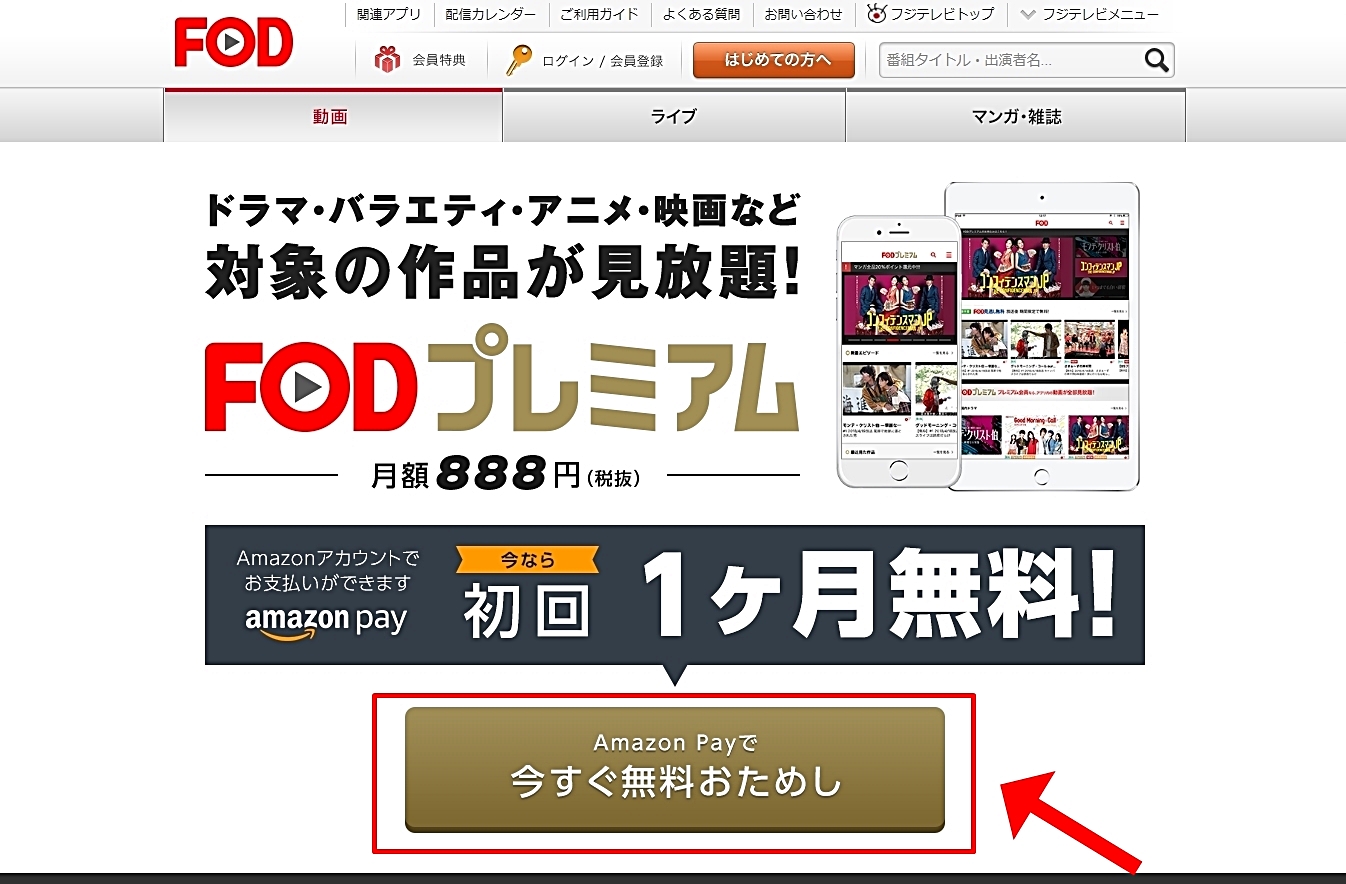
Task: Click the red gift box icon
Action: point(387,60)
